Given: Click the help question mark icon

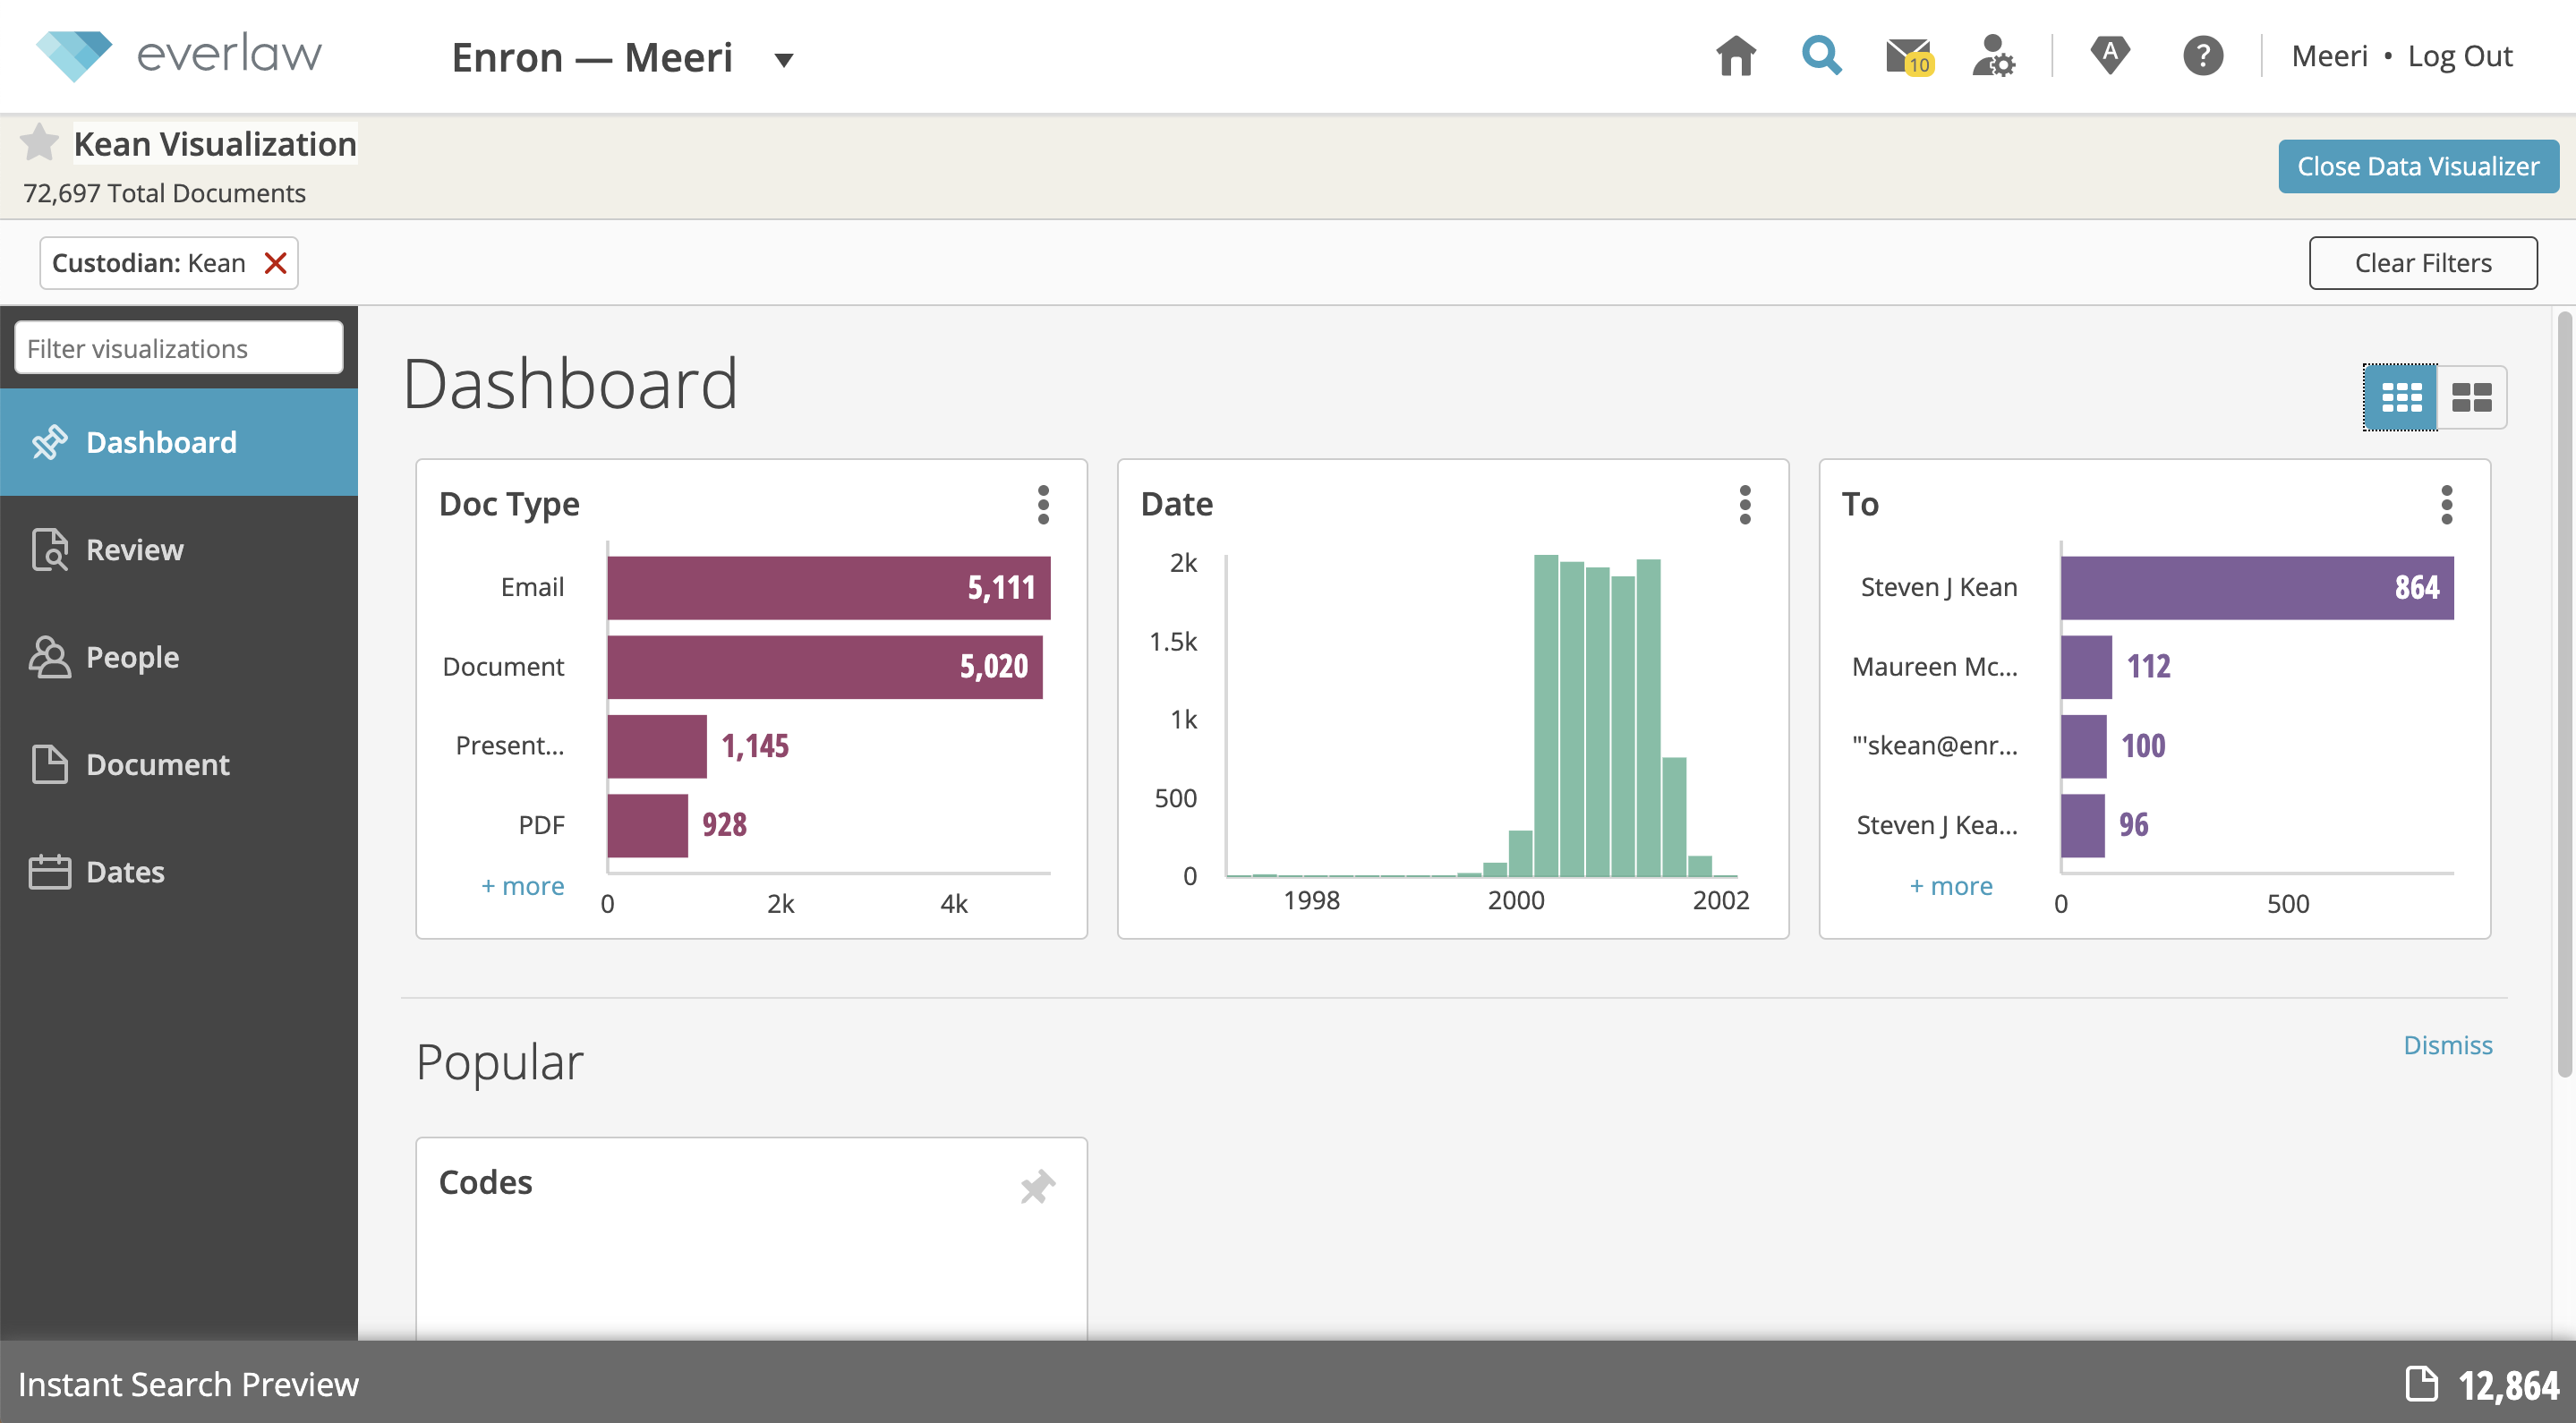Looking at the screenshot, I should (x=2202, y=57).
